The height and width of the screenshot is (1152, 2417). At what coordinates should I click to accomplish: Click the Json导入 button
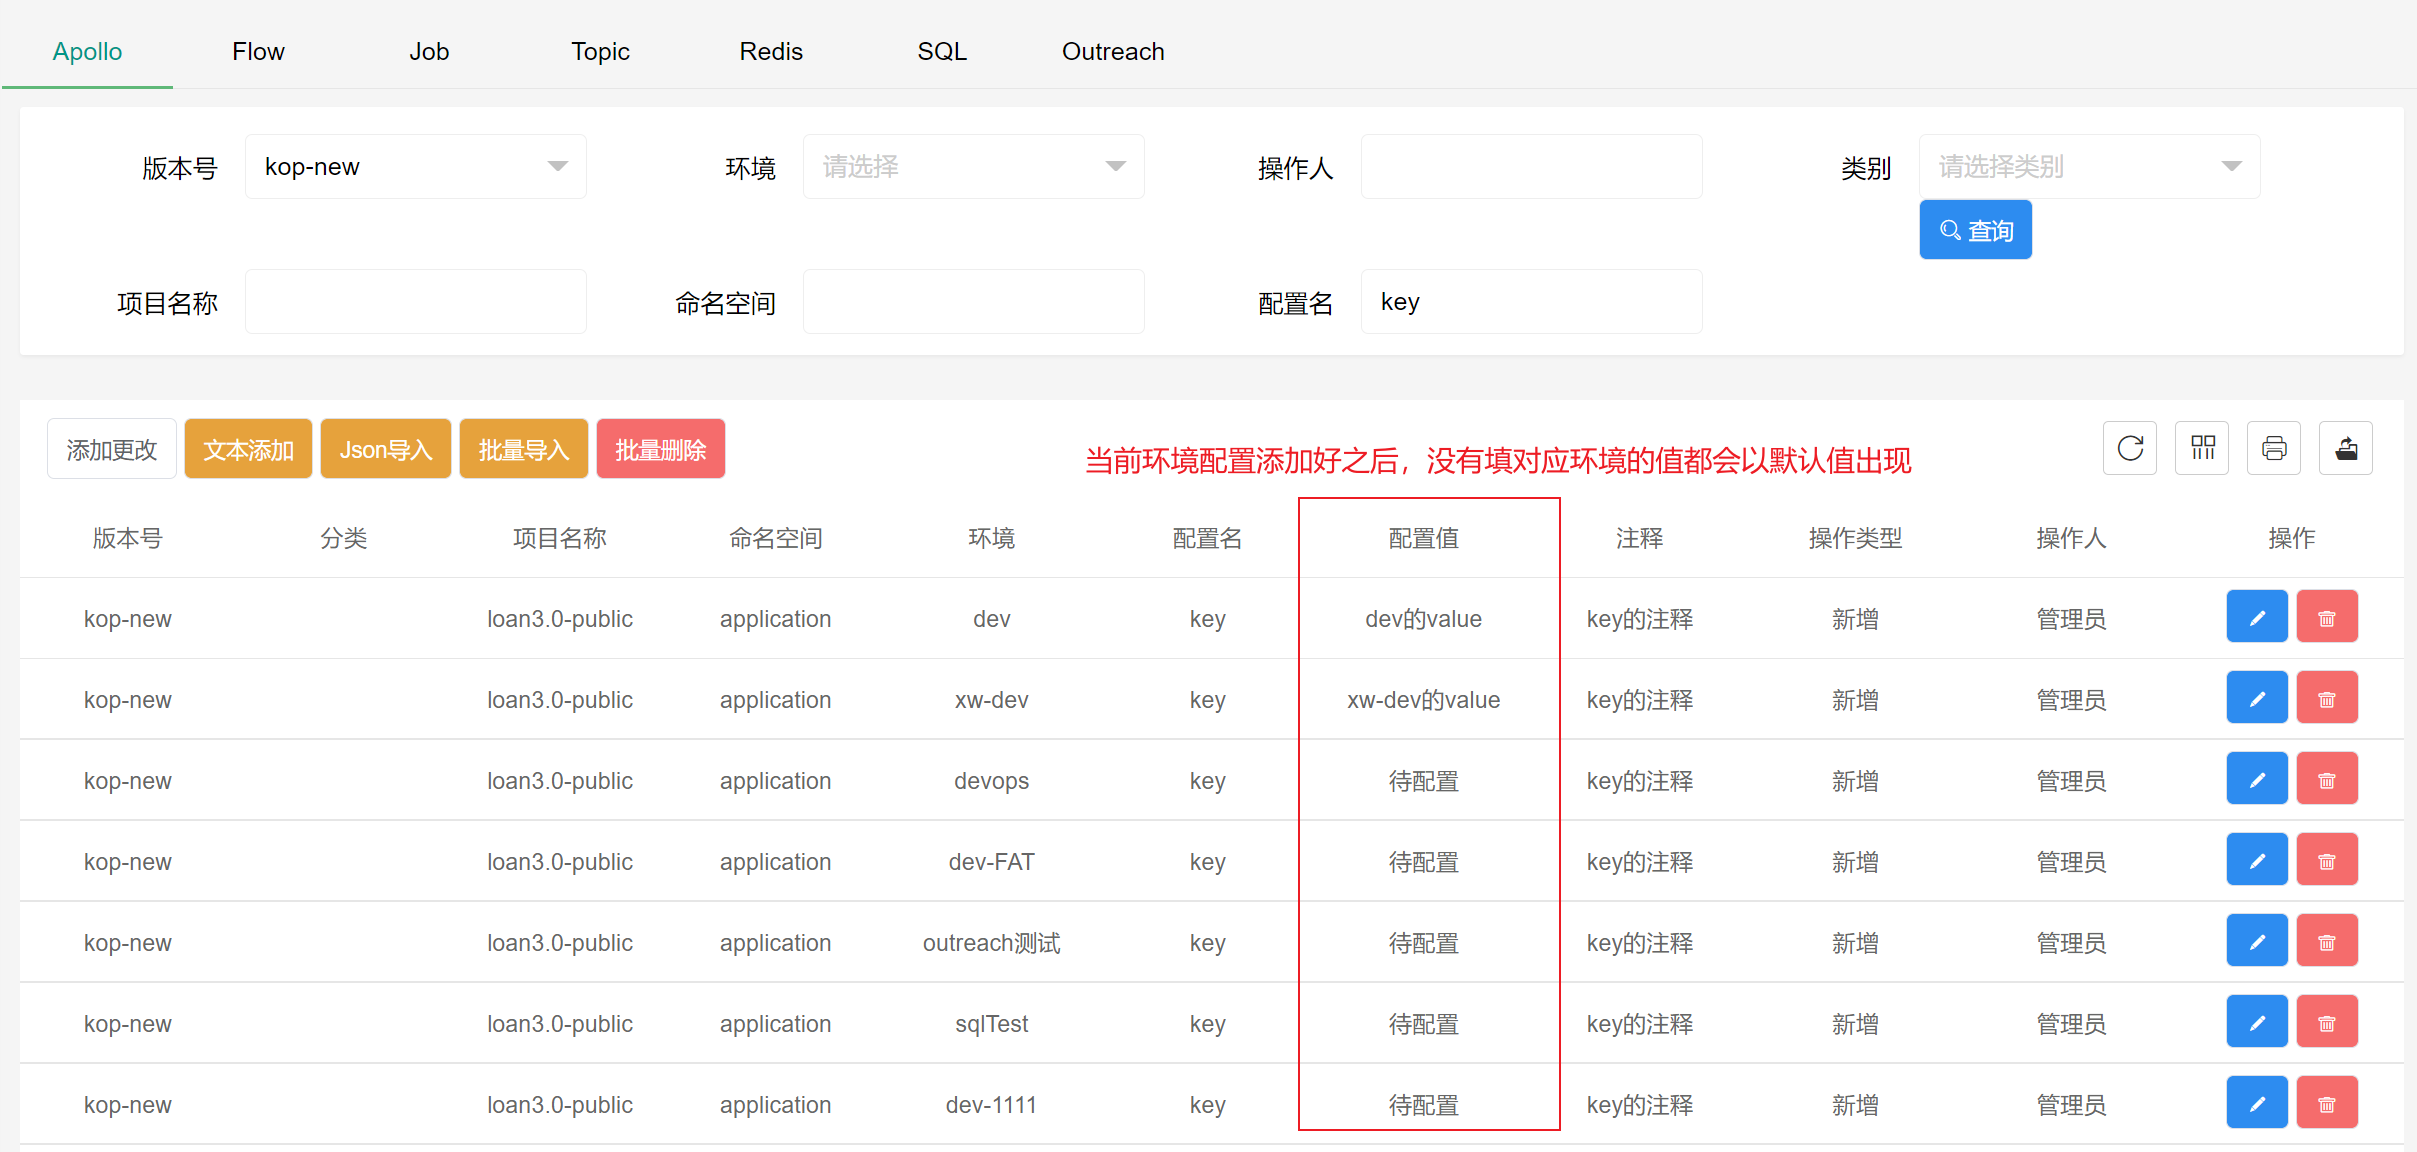385,449
